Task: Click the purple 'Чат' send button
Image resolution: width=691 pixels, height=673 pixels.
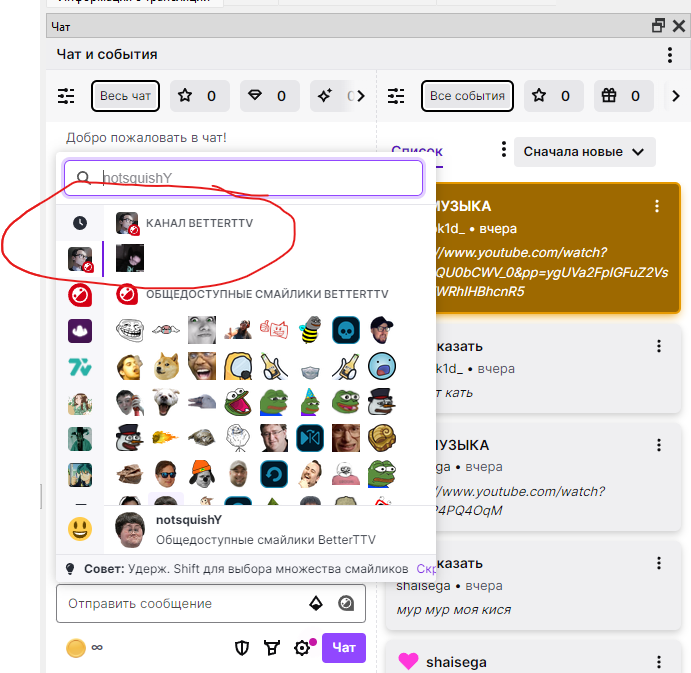Action: pyautogui.click(x=344, y=647)
